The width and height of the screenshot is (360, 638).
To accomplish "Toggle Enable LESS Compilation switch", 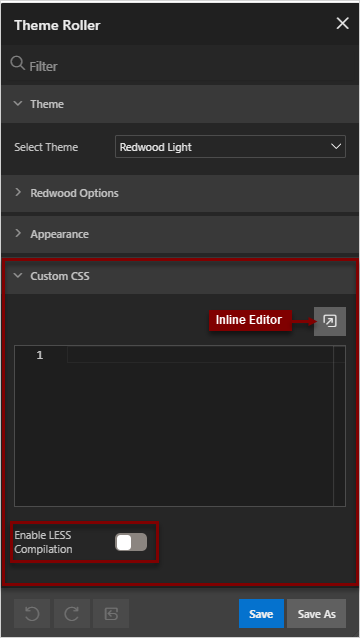I will coord(131,542).
